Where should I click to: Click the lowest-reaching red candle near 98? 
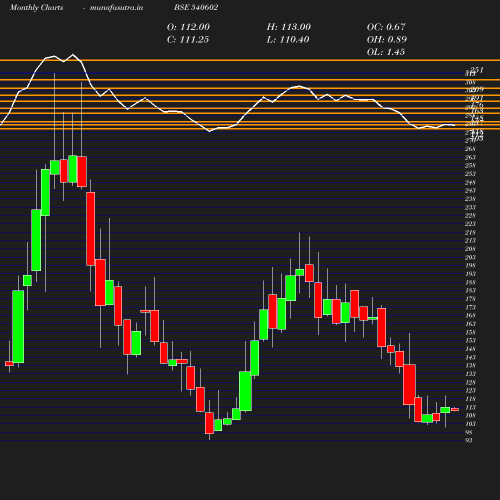click(209, 423)
